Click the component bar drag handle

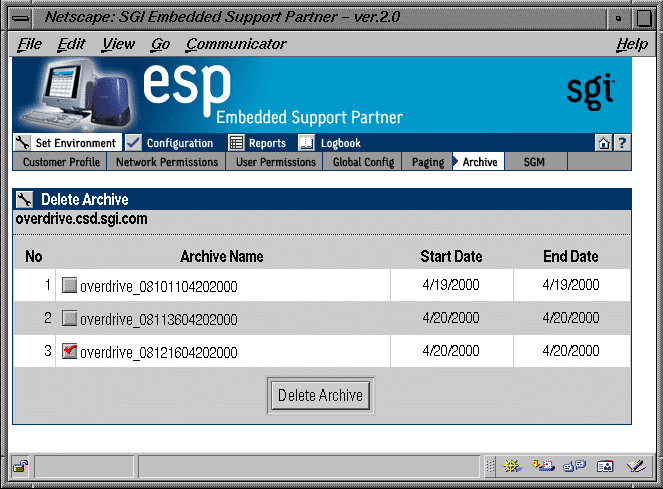pyautogui.click(x=490, y=466)
